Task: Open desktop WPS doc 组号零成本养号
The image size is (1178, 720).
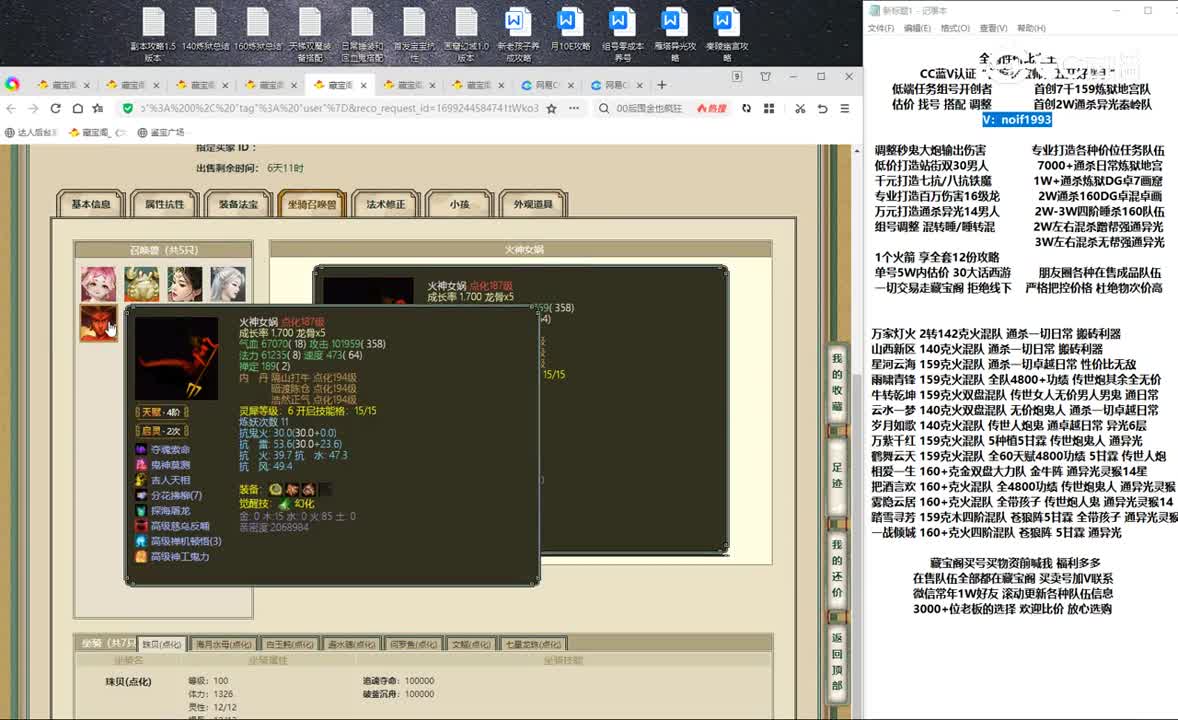Action: pyautogui.click(x=623, y=35)
